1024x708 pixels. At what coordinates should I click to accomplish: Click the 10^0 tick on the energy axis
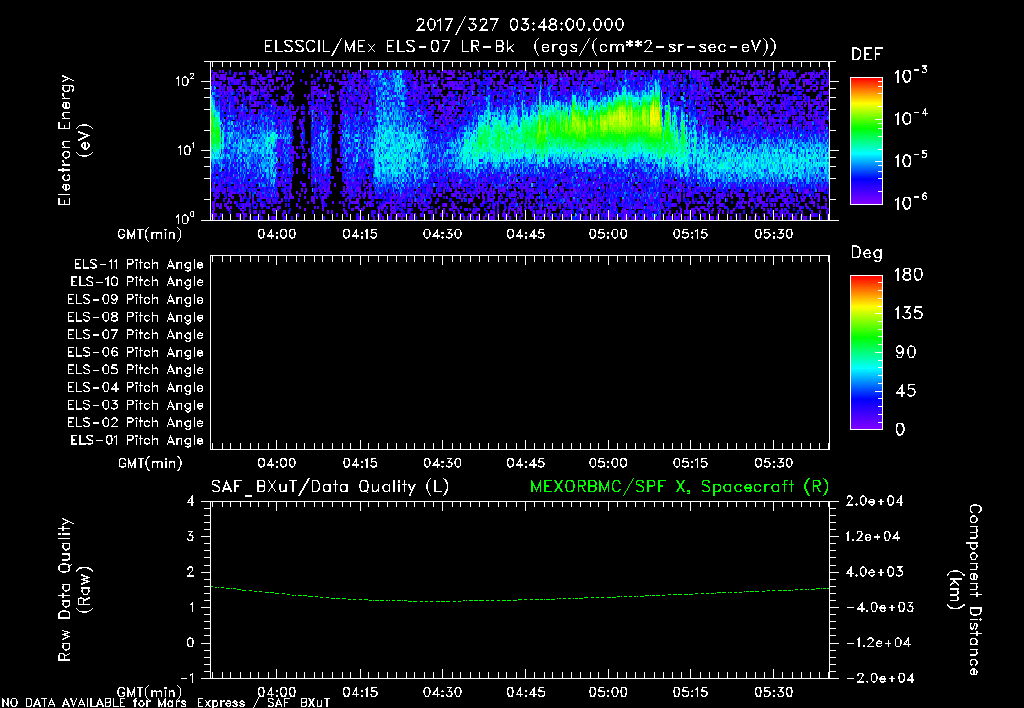click(x=185, y=218)
